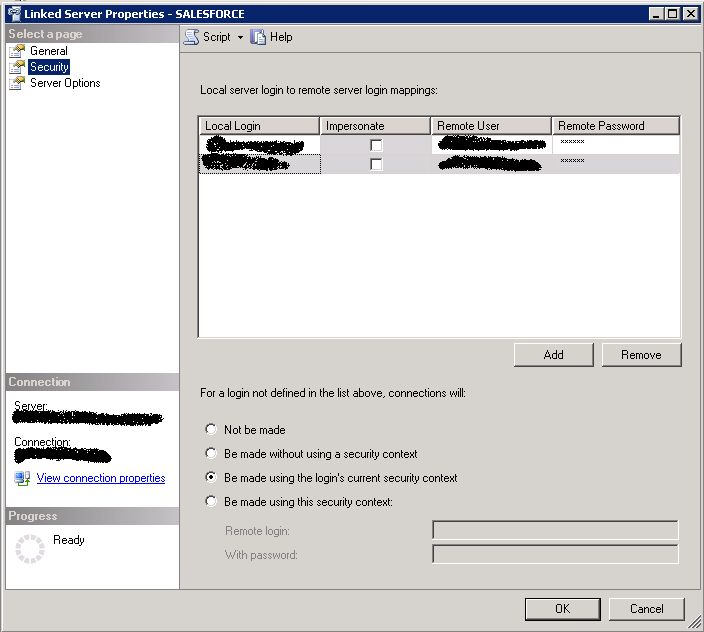Toggle Impersonate checkbox in first row
Image resolution: width=704 pixels, height=632 pixels.
(376, 145)
